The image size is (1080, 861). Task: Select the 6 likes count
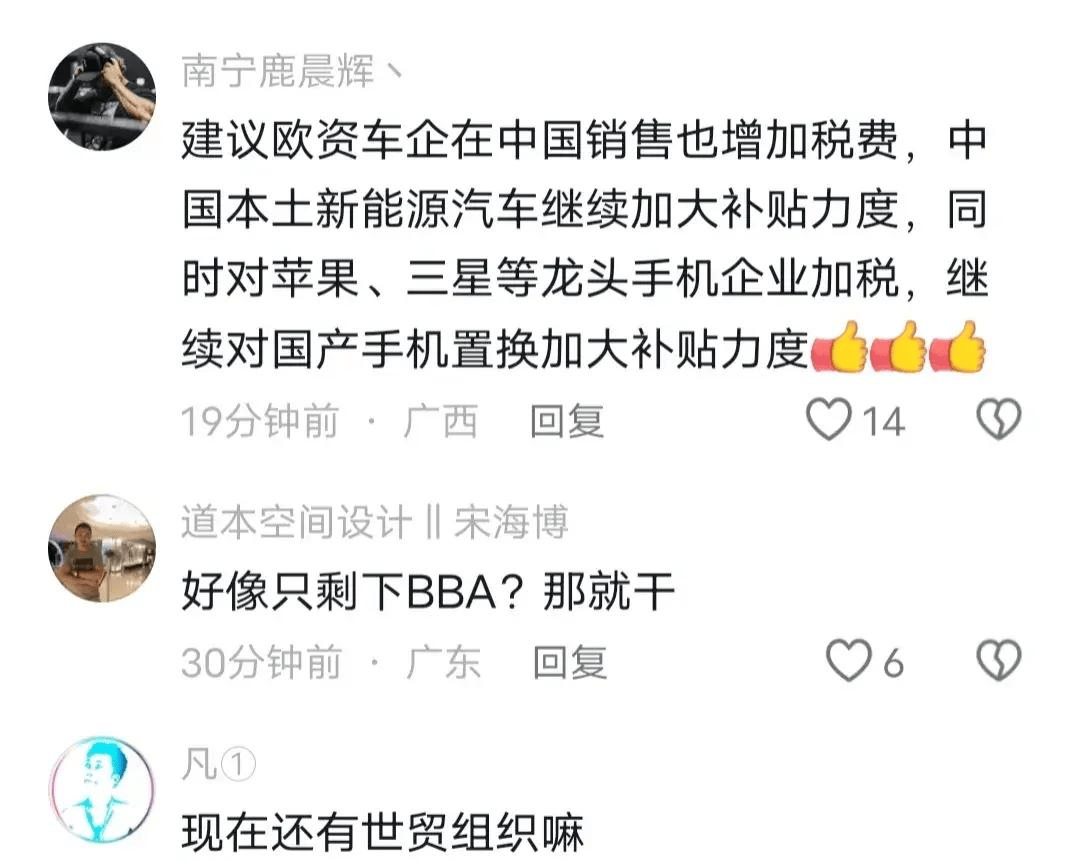[893, 663]
